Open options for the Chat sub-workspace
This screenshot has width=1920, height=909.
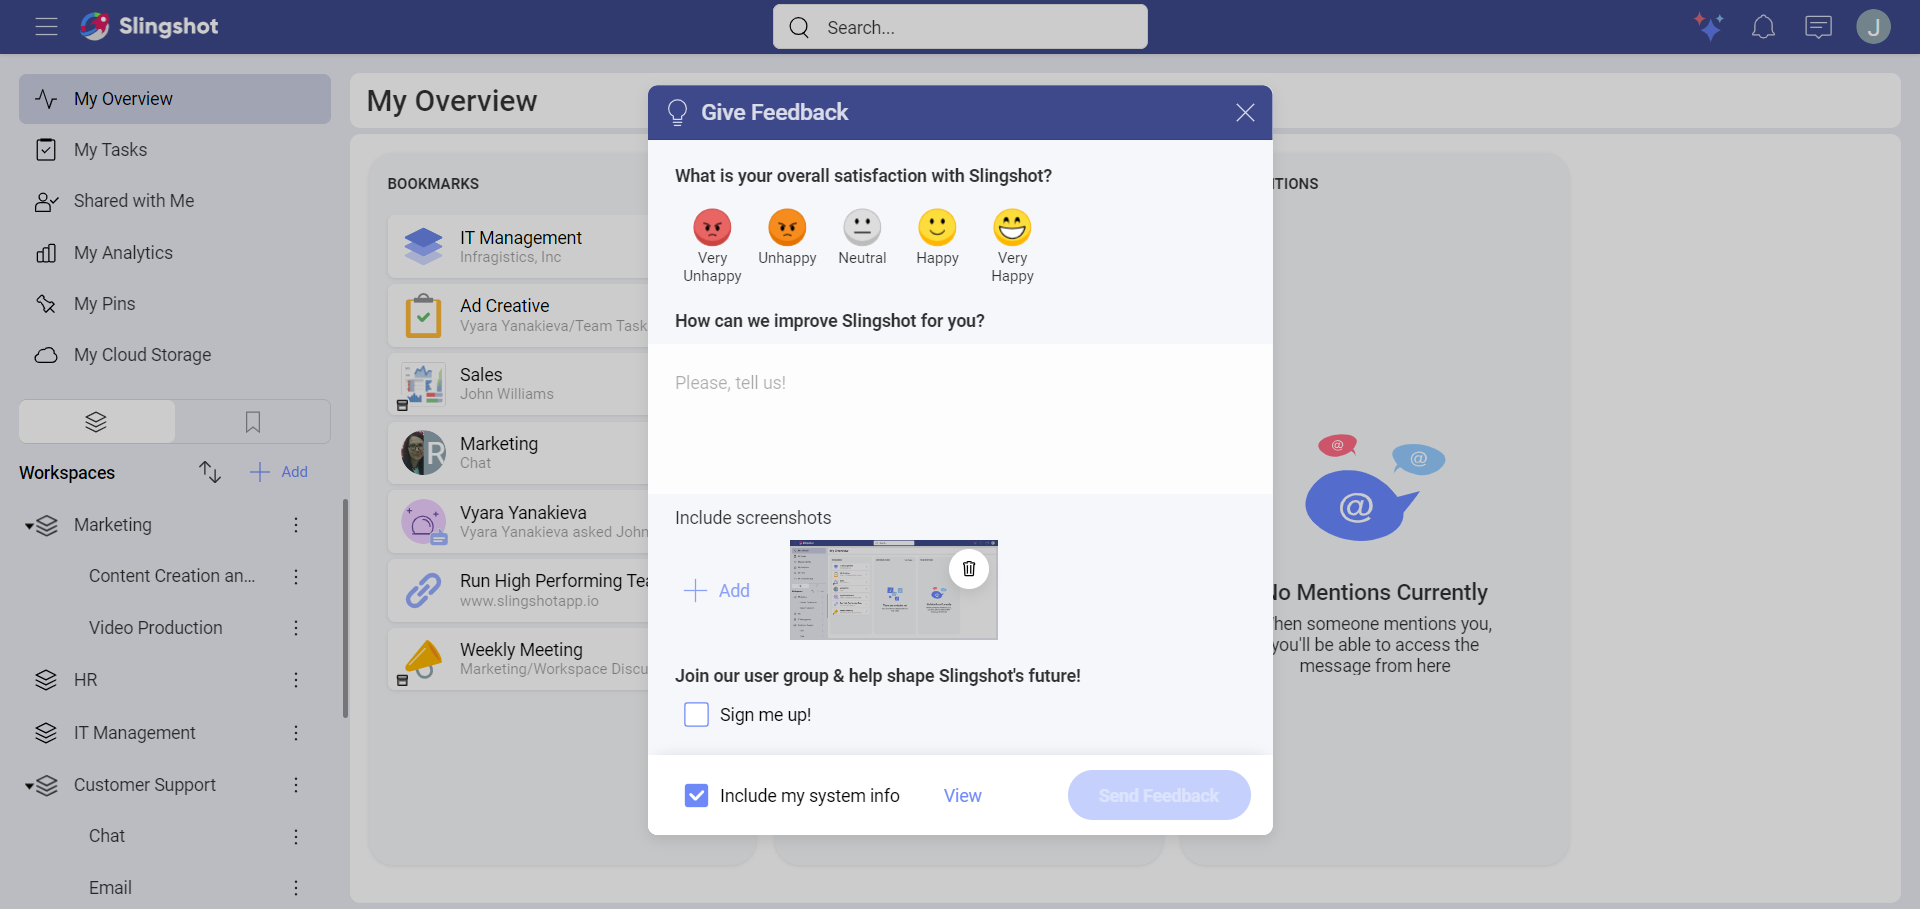(x=296, y=836)
